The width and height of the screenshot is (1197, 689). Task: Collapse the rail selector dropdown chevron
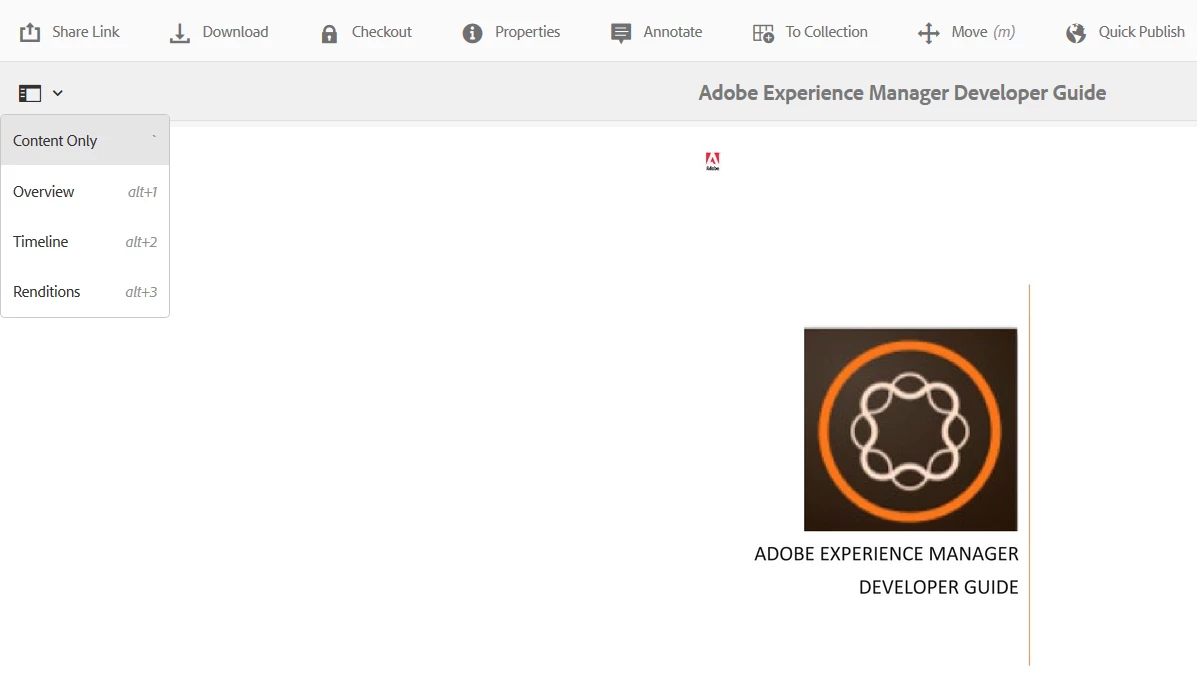57,93
